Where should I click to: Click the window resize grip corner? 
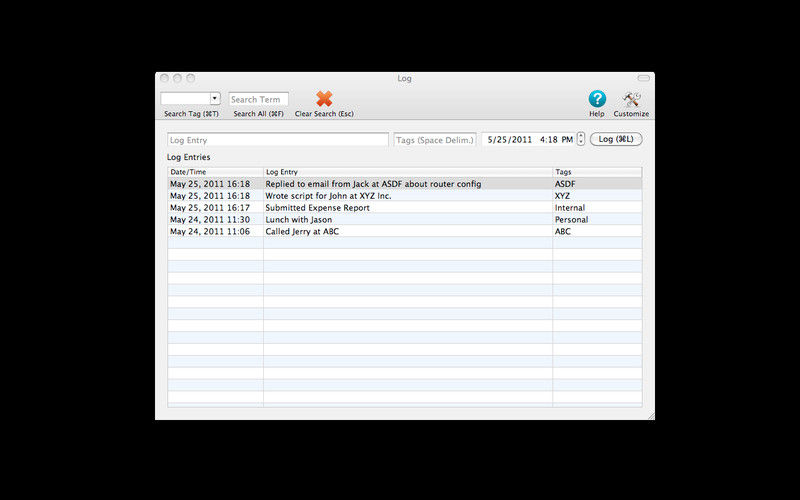click(x=651, y=416)
